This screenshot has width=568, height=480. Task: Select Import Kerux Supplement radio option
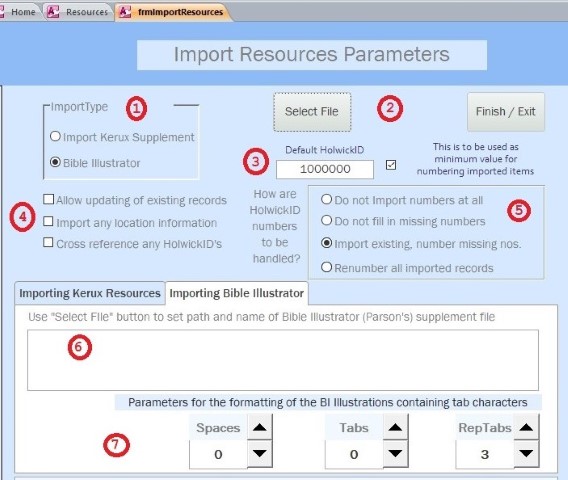click(x=55, y=137)
